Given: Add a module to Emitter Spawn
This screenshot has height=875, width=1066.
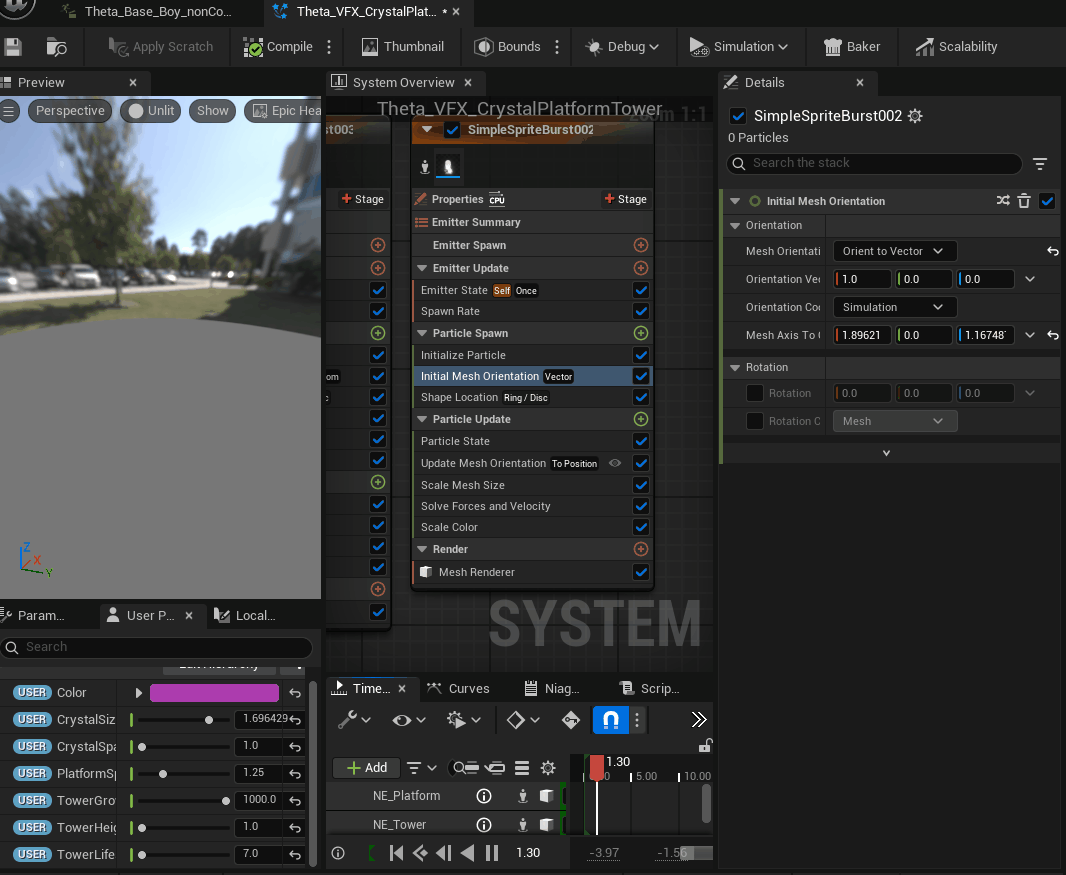Looking at the screenshot, I should pyautogui.click(x=640, y=245).
